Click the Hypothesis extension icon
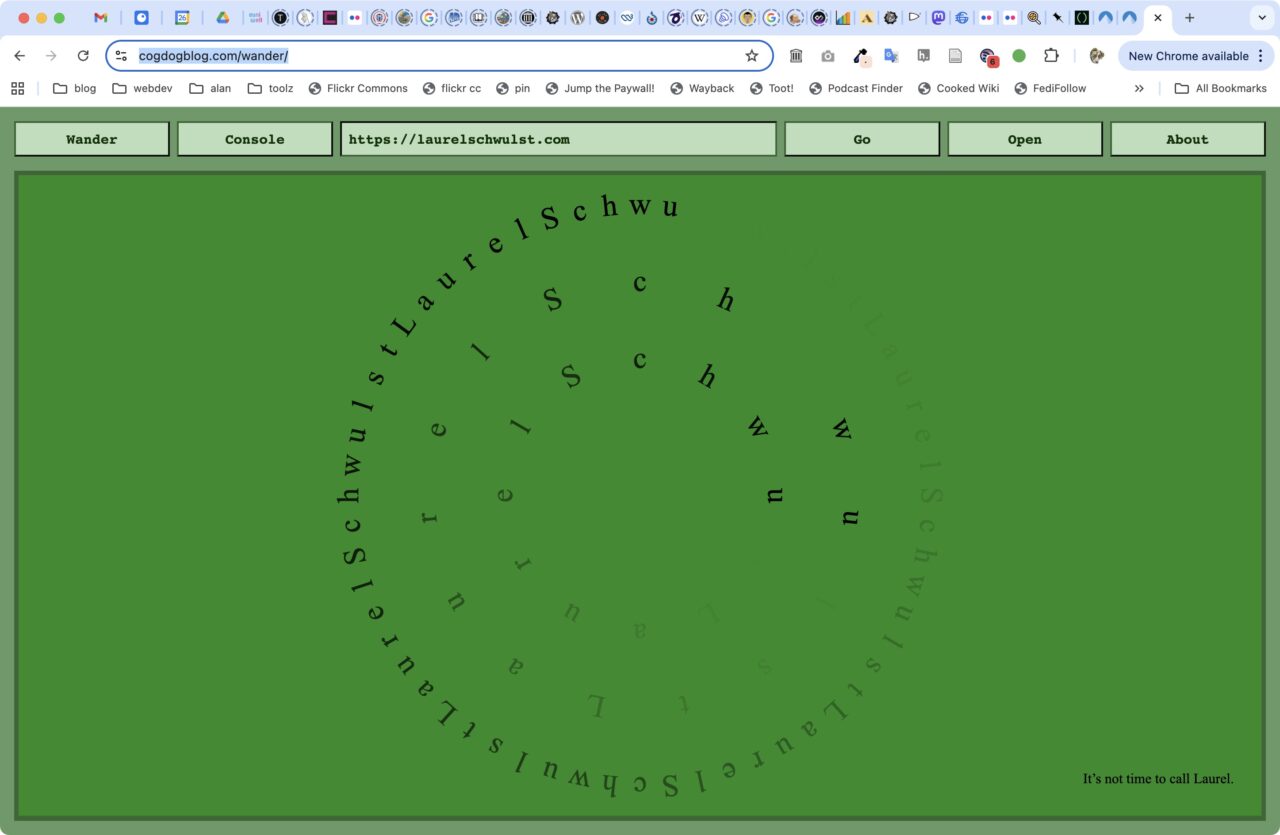The height and width of the screenshot is (835, 1280). (x=924, y=56)
